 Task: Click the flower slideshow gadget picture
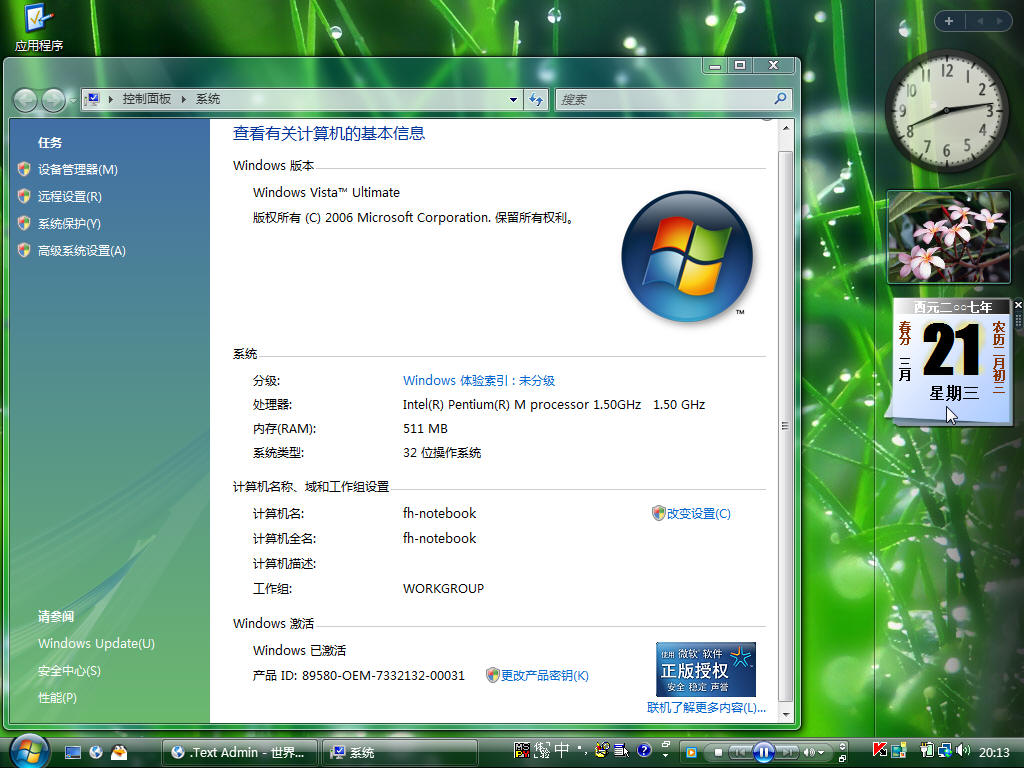(x=948, y=237)
